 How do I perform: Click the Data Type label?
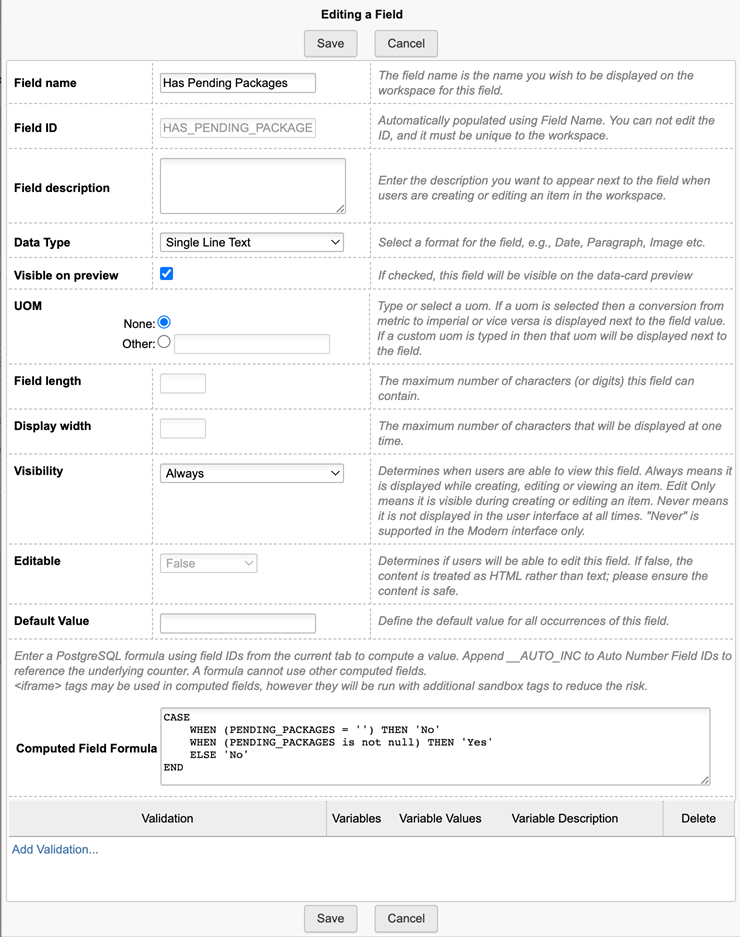point(42,243)
